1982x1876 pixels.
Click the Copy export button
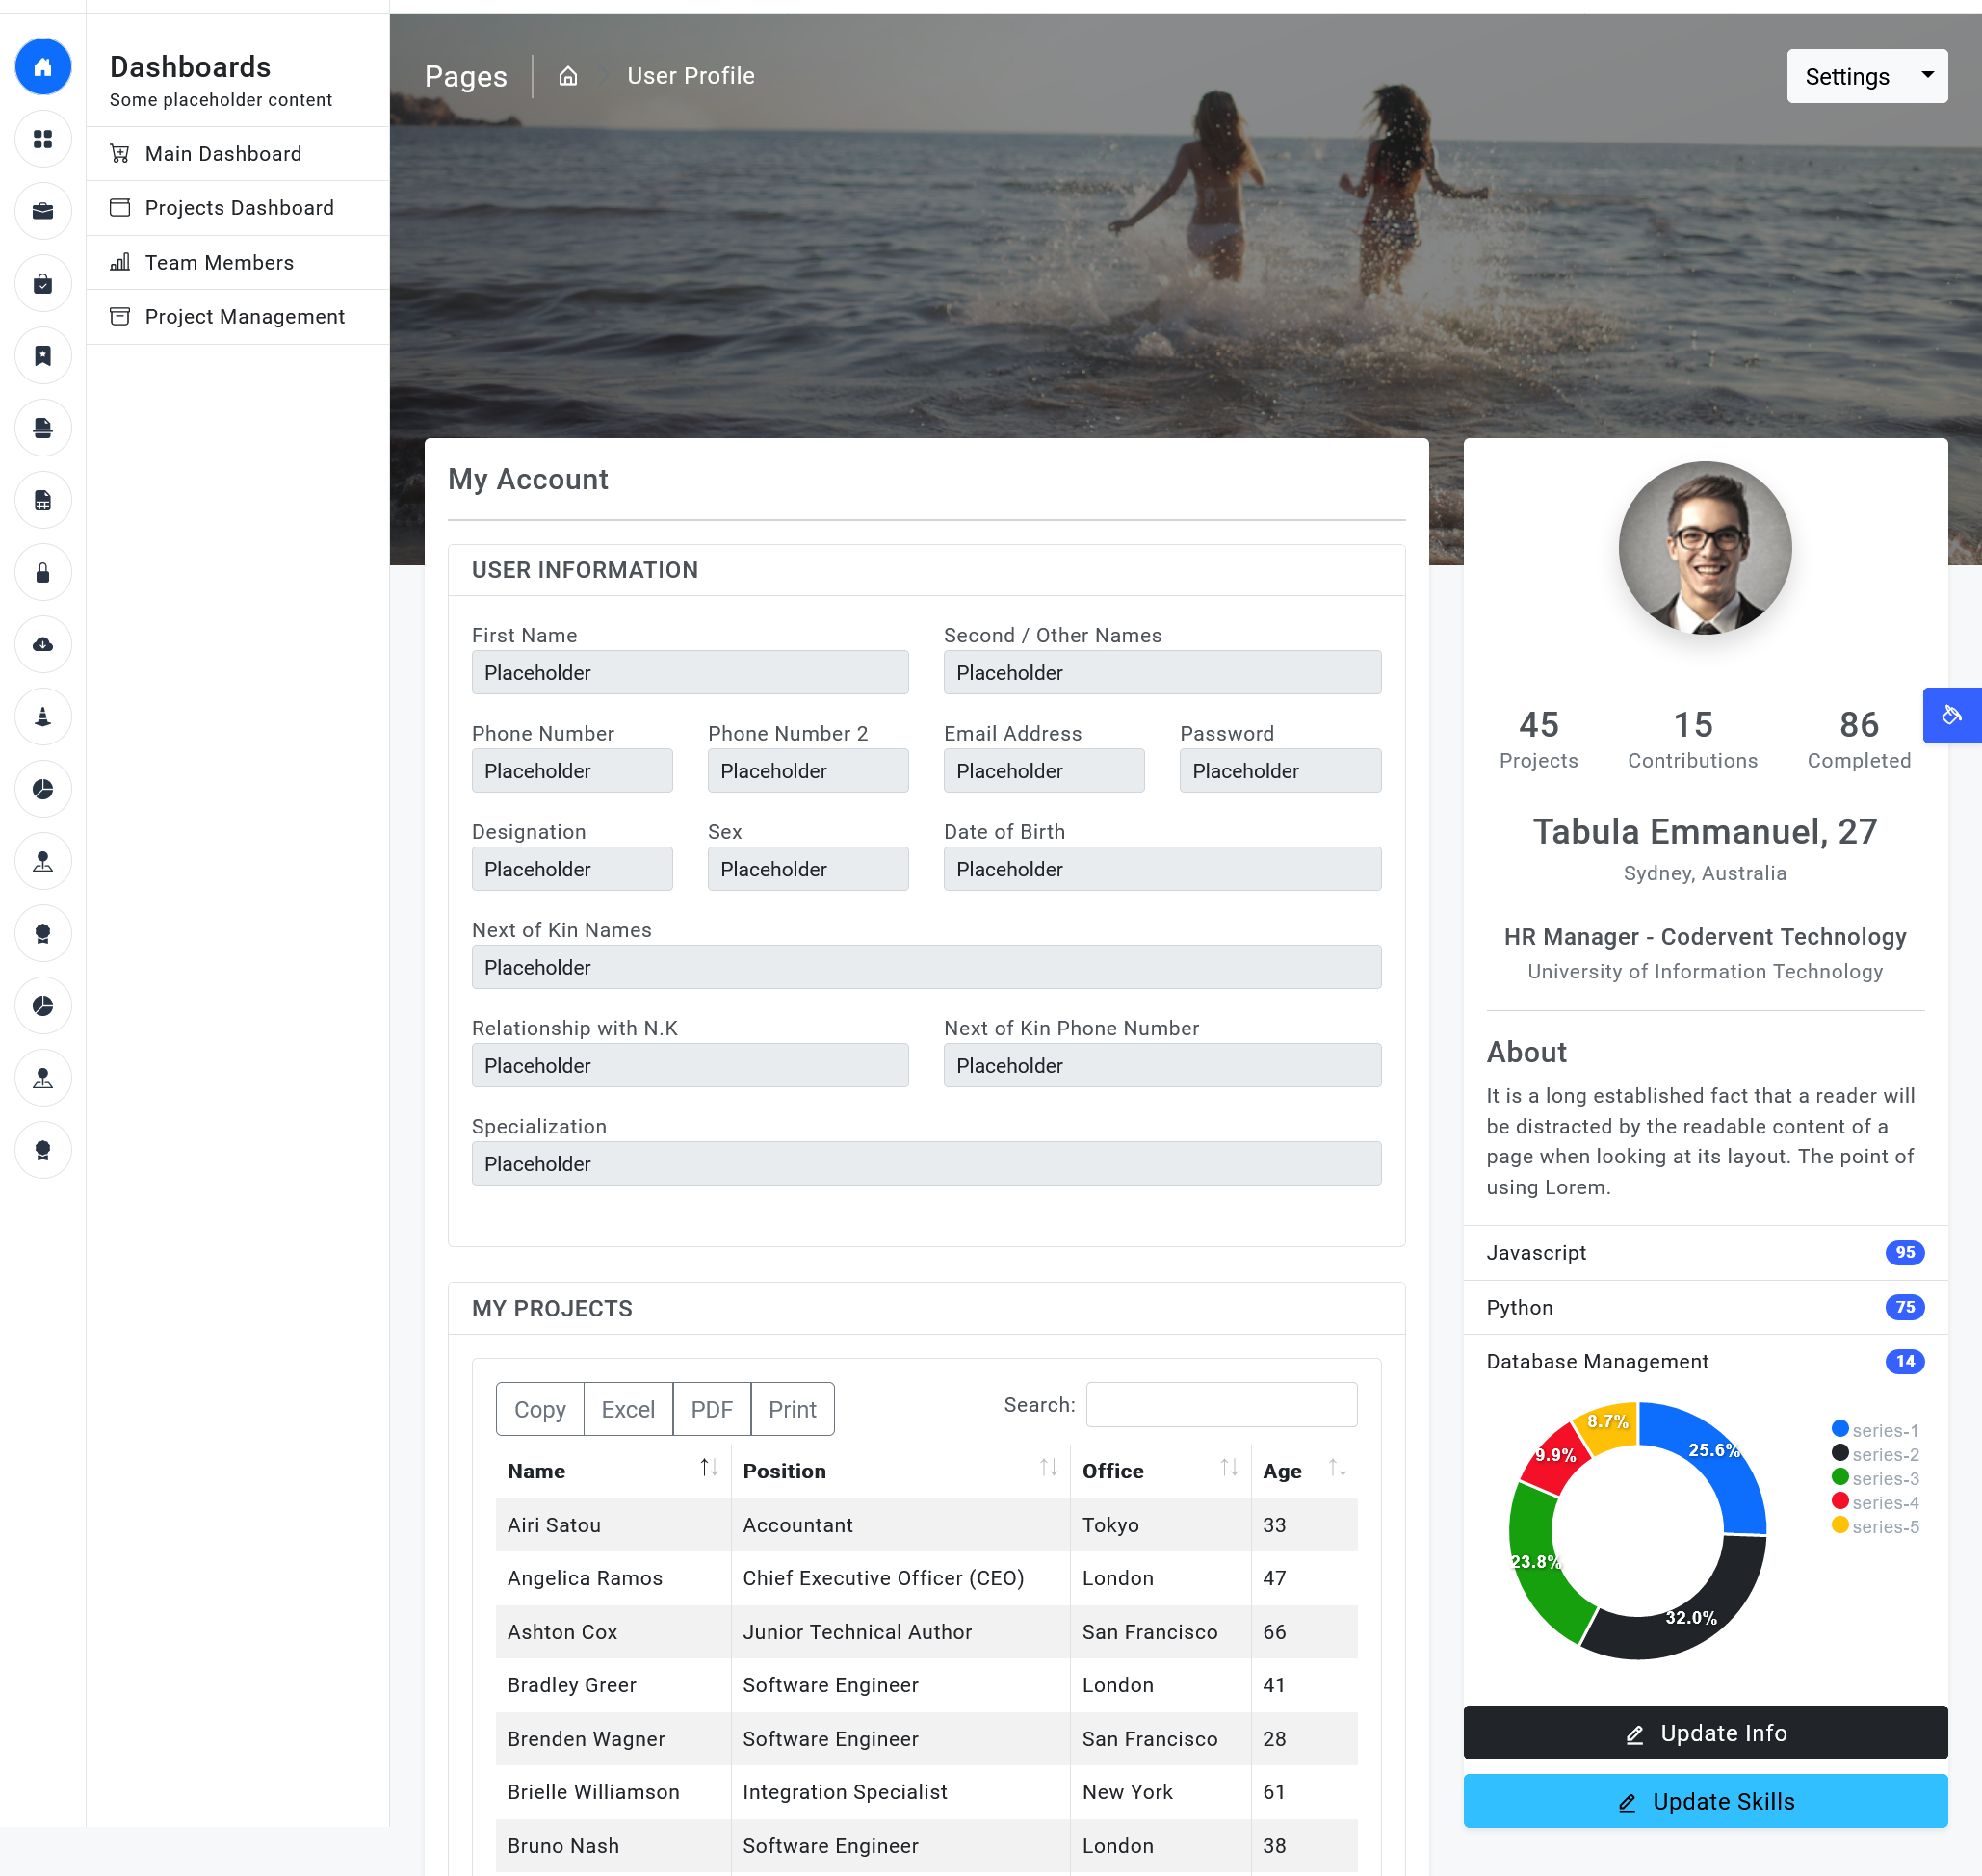point(540,1409)
